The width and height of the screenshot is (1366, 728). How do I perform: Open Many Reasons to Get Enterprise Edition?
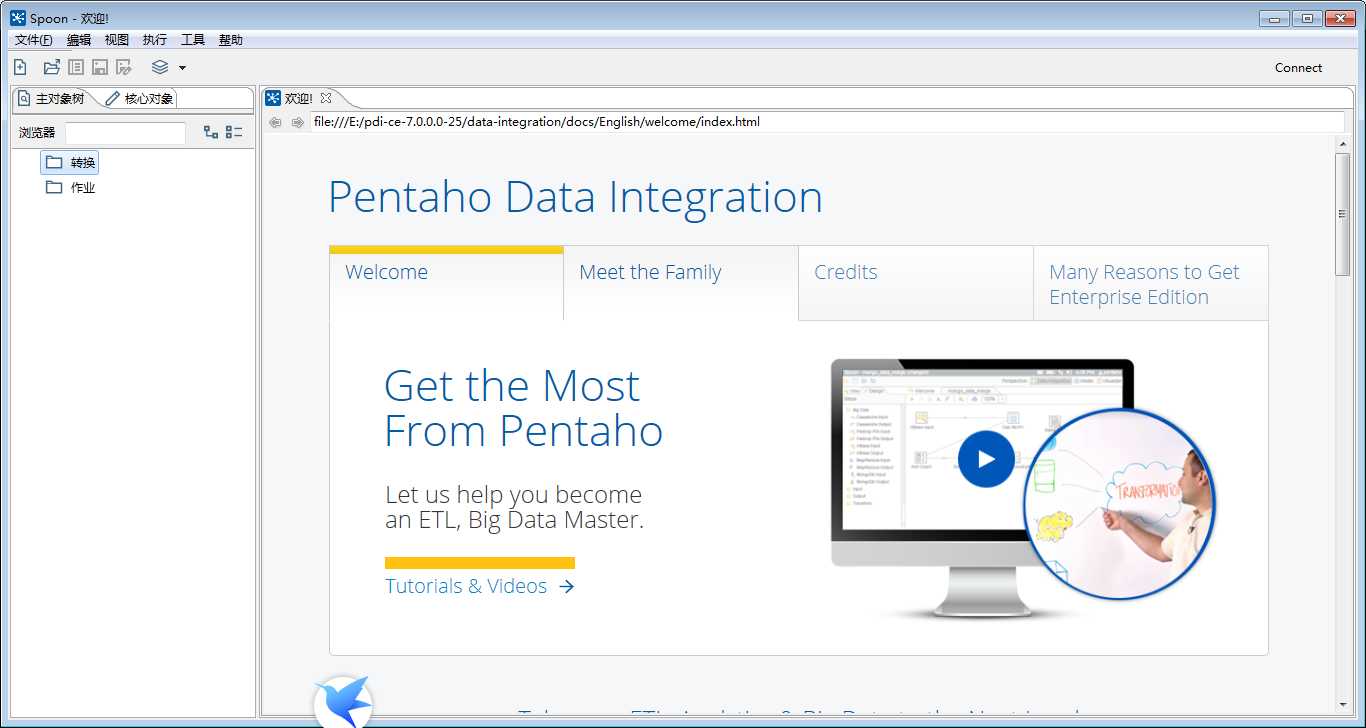[1151, 283]
